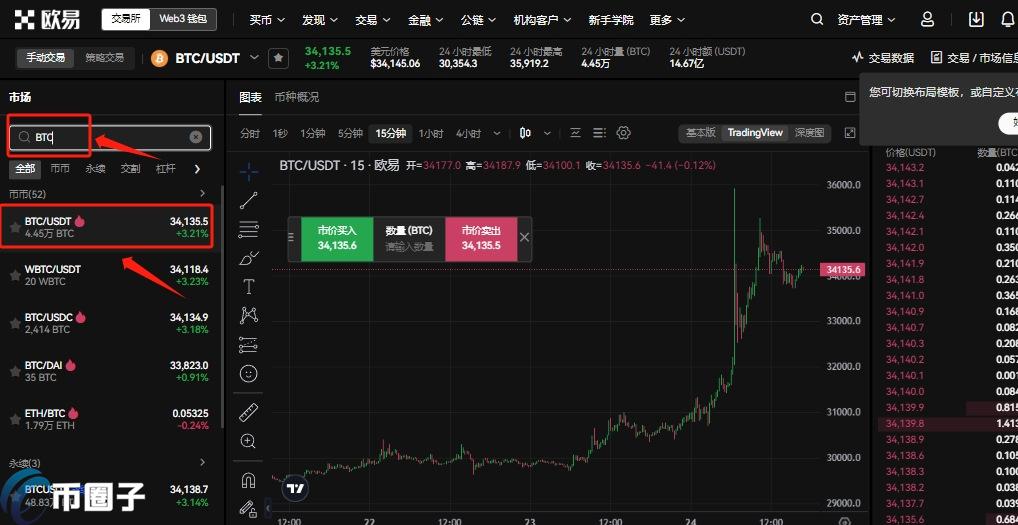The height and width of the screenshot is (525, 1018).
Task: Expand the 永续(3) section arrow
Action: (203, 463)
